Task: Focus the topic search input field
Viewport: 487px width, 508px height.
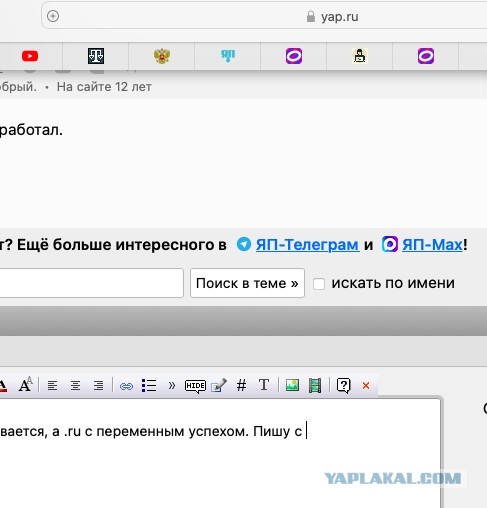Action: tap(91, 283)
